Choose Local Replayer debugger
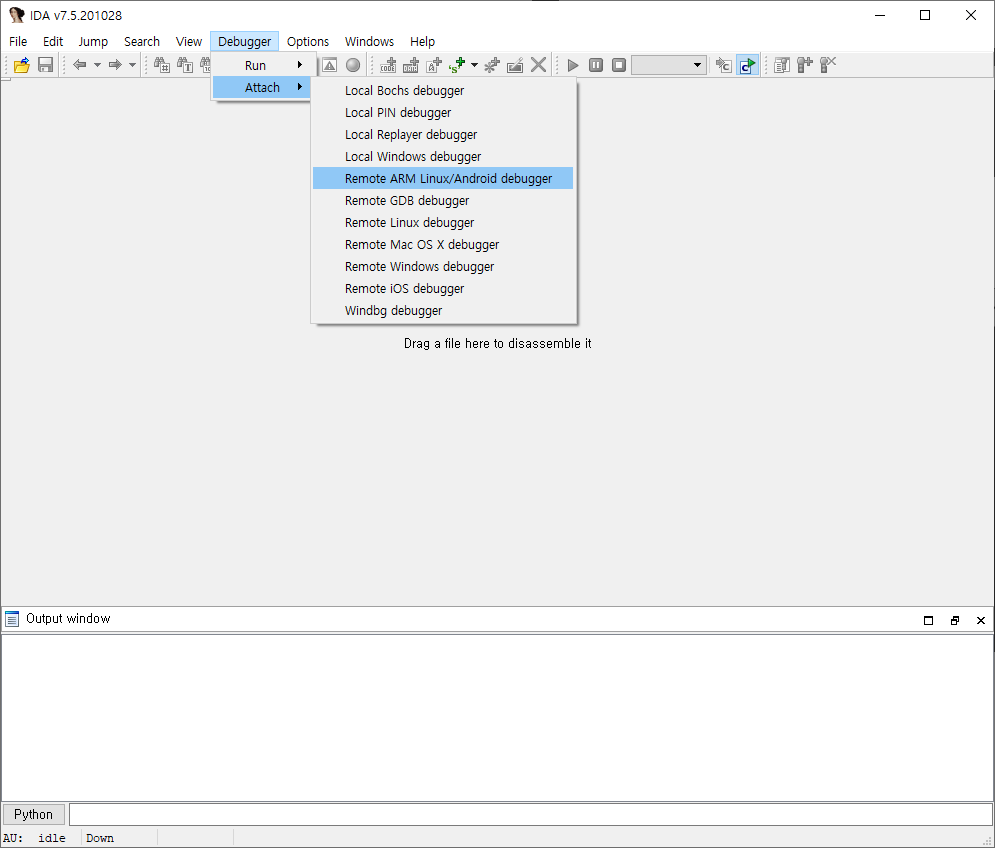Screen dimensions: 995x848 tap(443, 135)
